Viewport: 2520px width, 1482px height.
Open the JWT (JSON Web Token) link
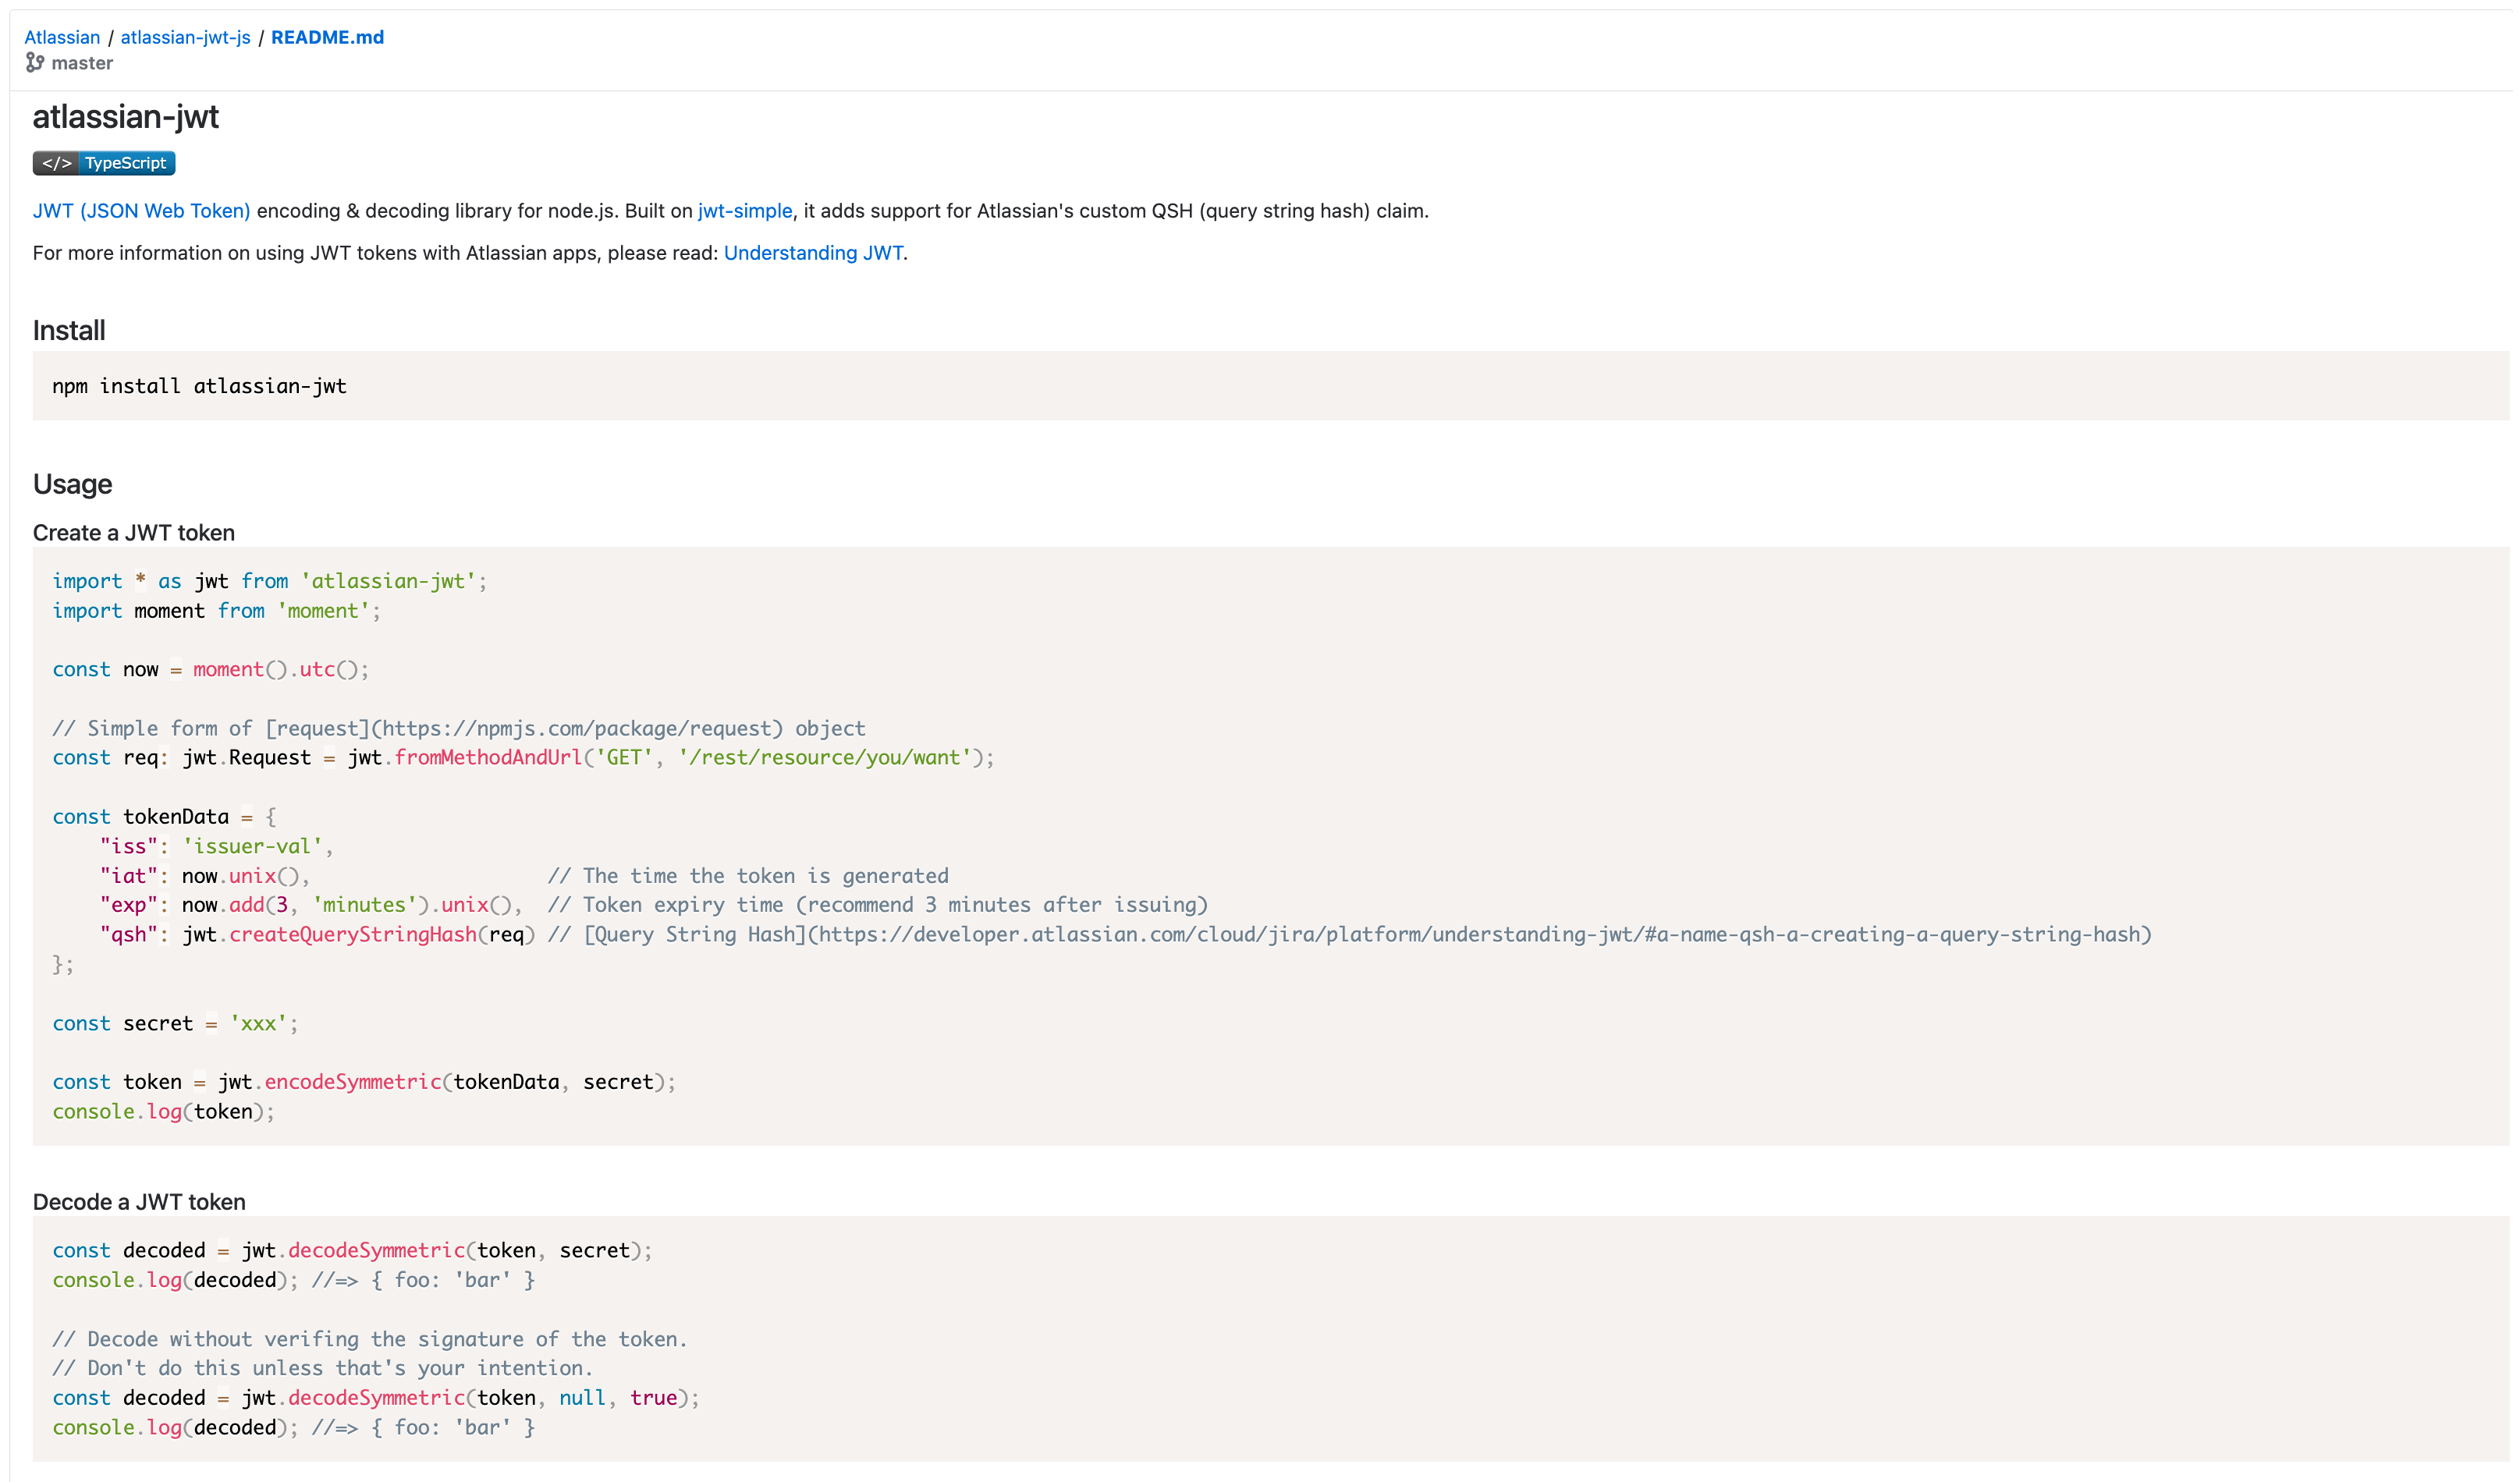pos(141,211)
